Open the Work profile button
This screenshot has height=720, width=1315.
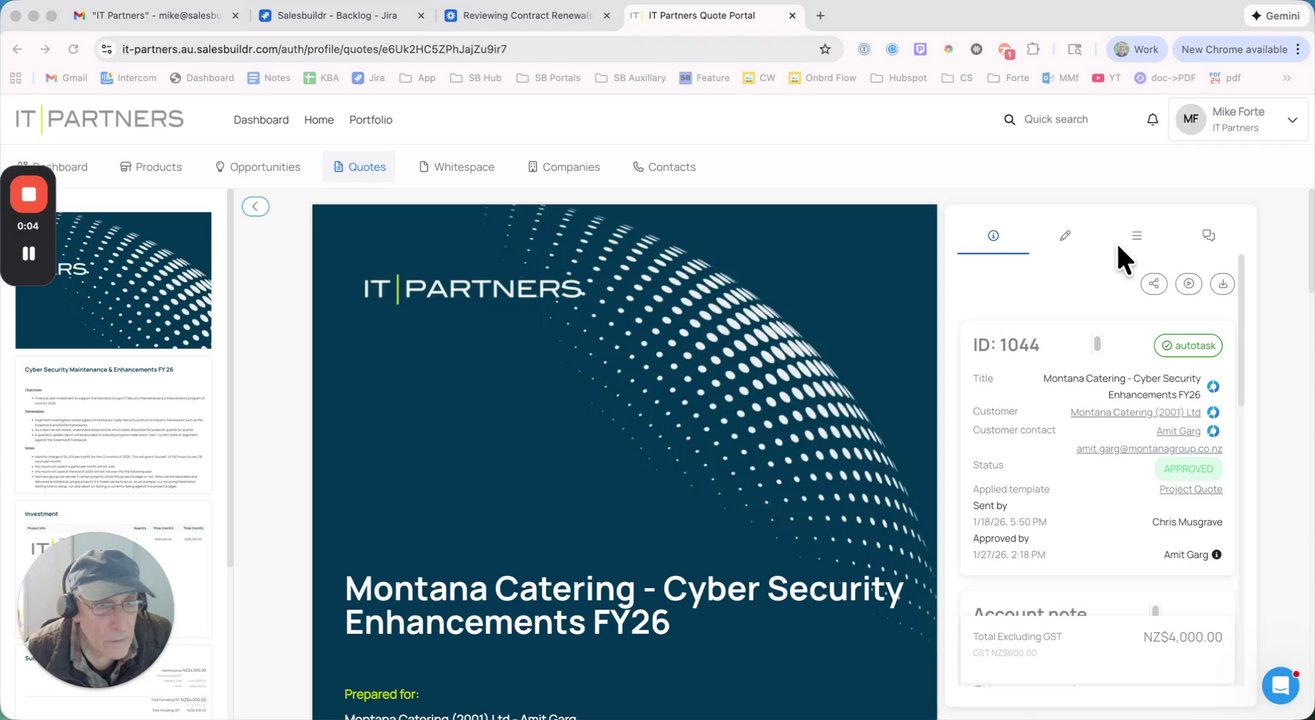point(1136,49)
